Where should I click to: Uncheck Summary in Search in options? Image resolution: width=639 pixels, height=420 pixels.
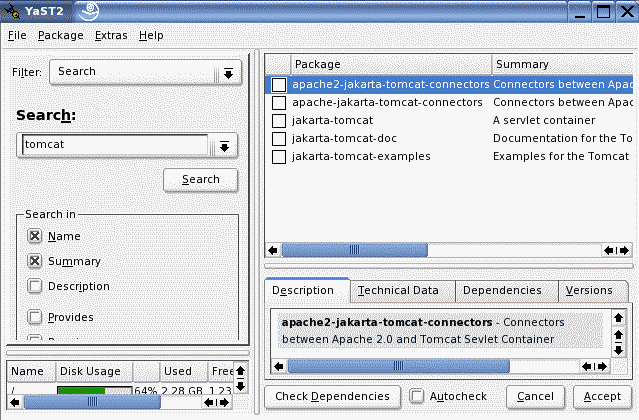(x=35, y=261)
